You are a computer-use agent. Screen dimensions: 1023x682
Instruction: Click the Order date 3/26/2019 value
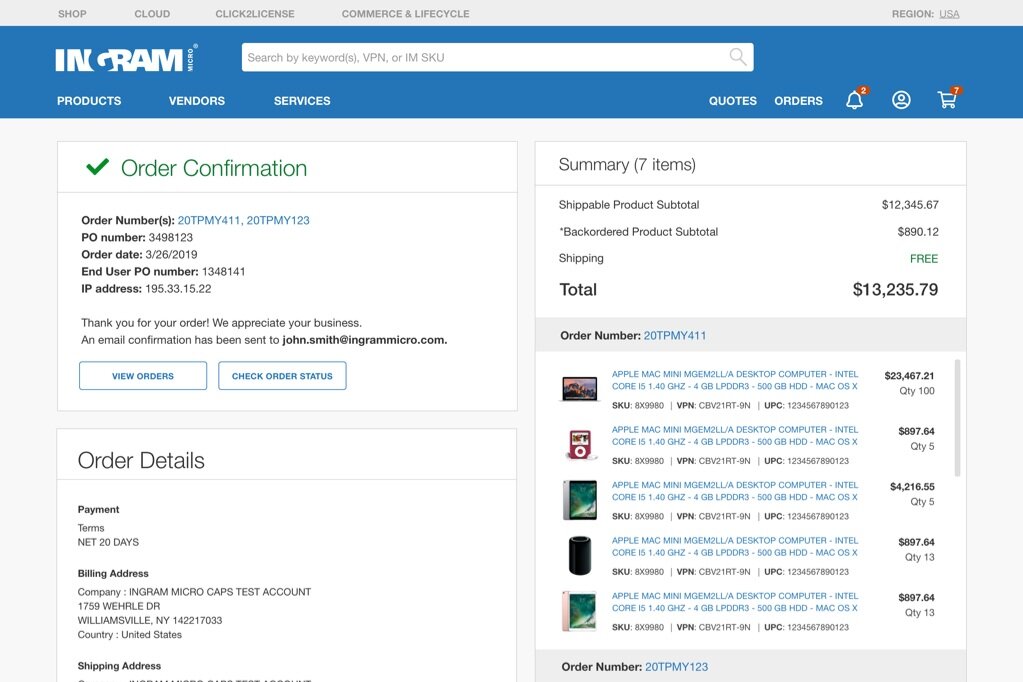tap(171, 255)
